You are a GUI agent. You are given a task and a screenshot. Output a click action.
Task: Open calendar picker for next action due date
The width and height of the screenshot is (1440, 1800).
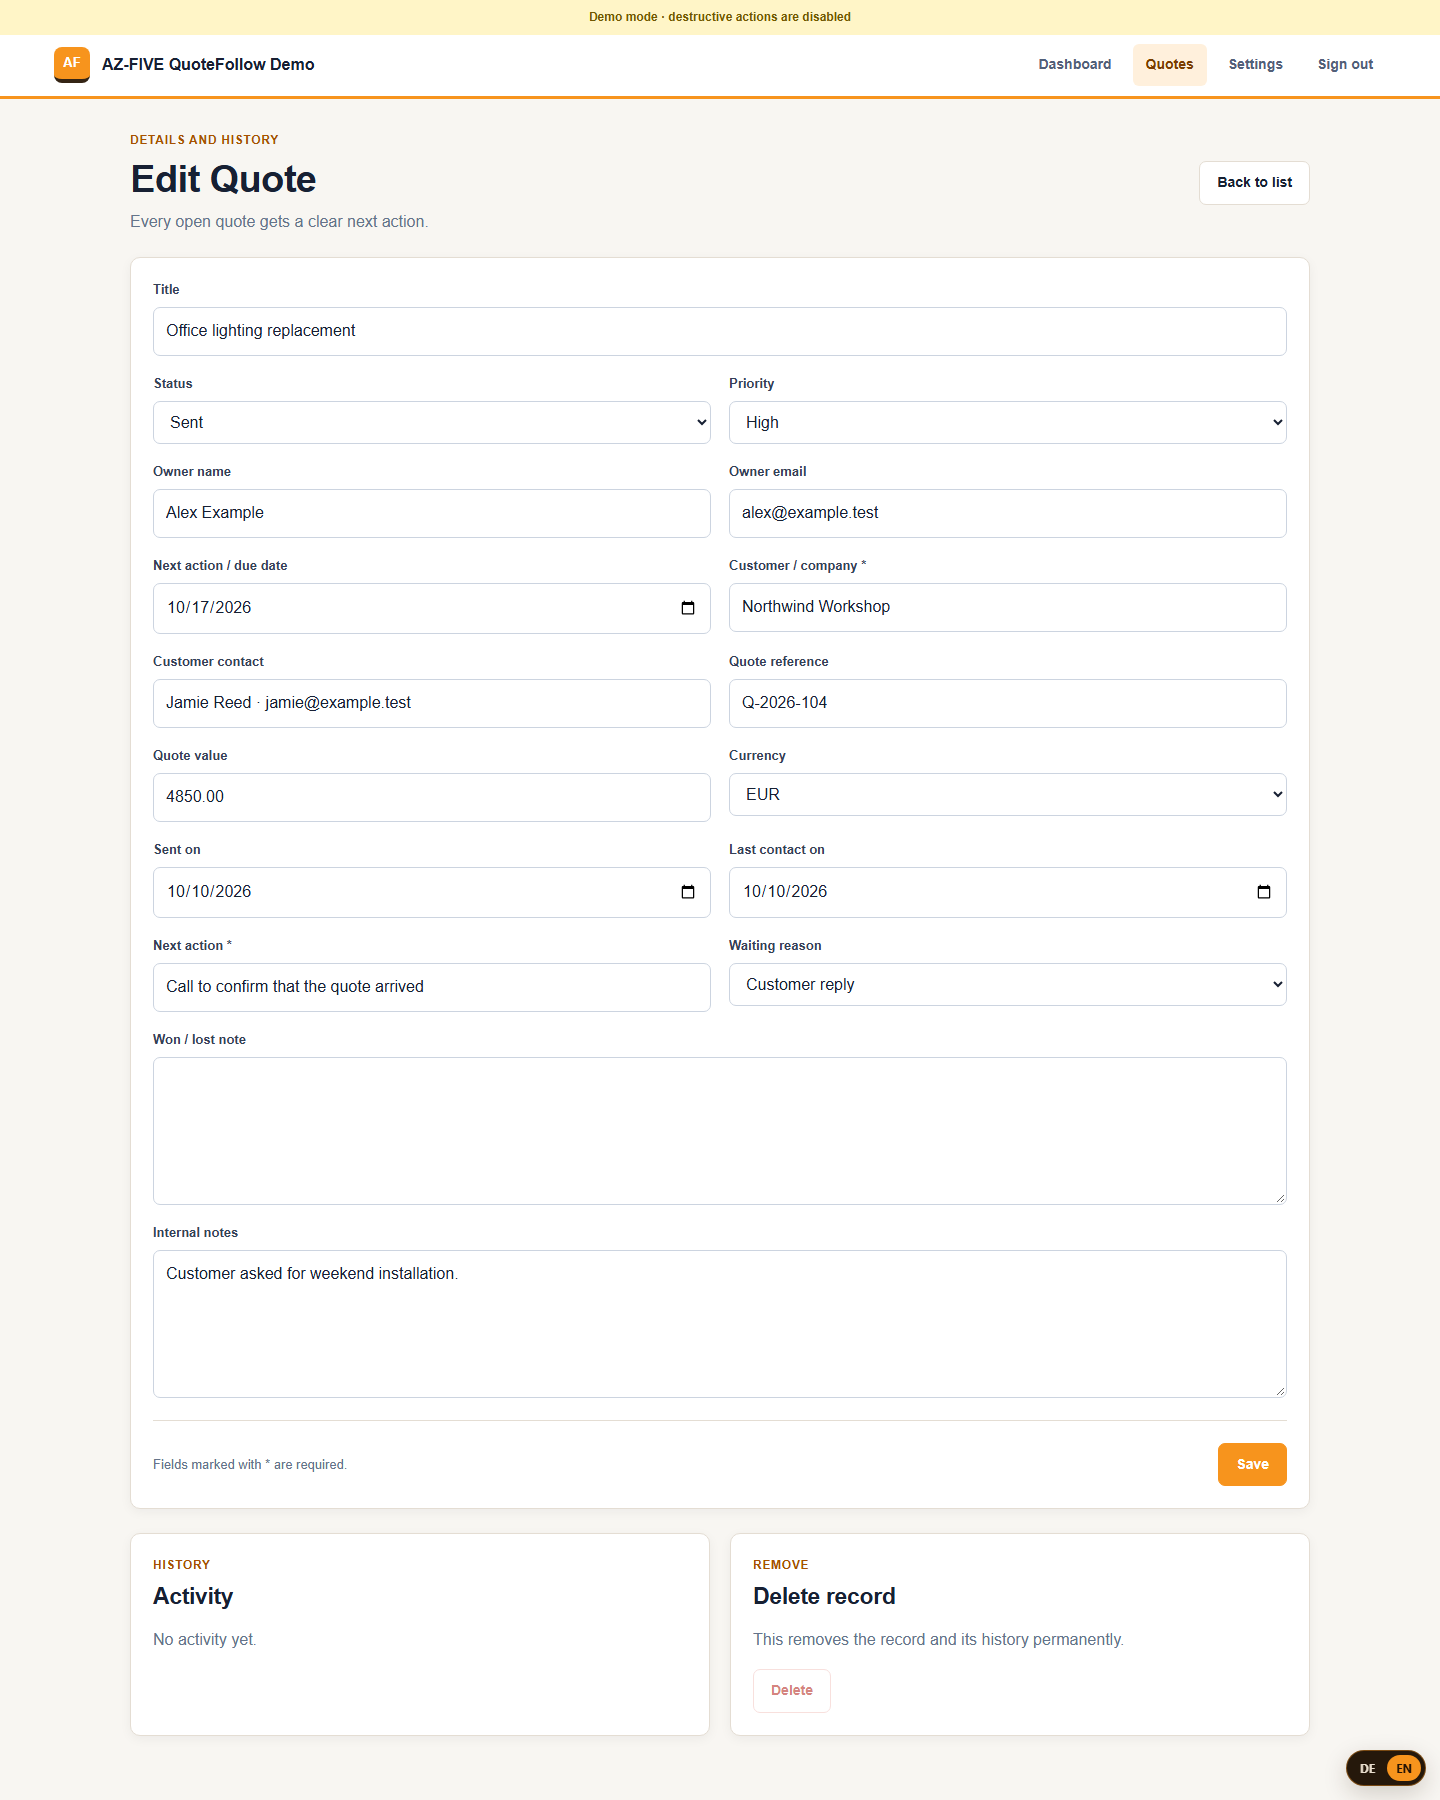tap(688, 608)
